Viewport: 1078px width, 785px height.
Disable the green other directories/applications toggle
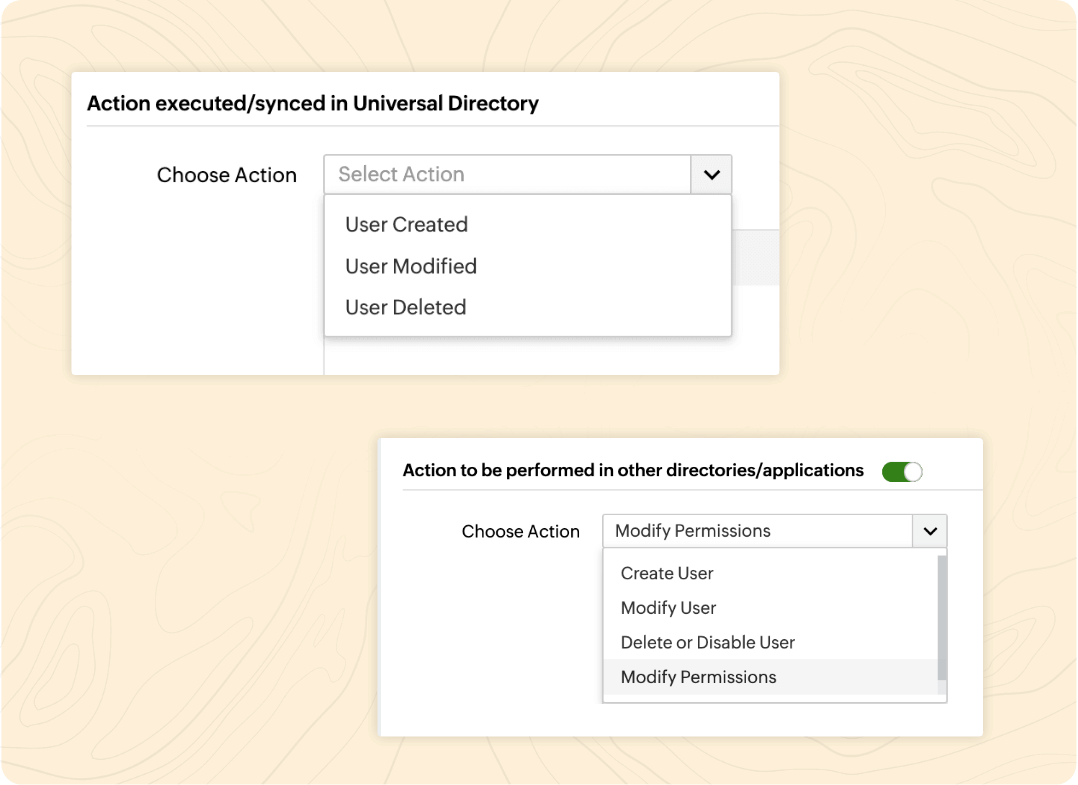[x=901, y=471]
